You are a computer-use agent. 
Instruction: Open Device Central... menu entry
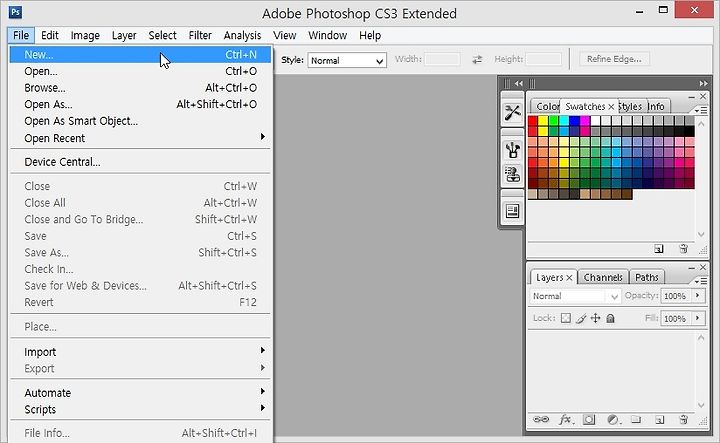141,162
